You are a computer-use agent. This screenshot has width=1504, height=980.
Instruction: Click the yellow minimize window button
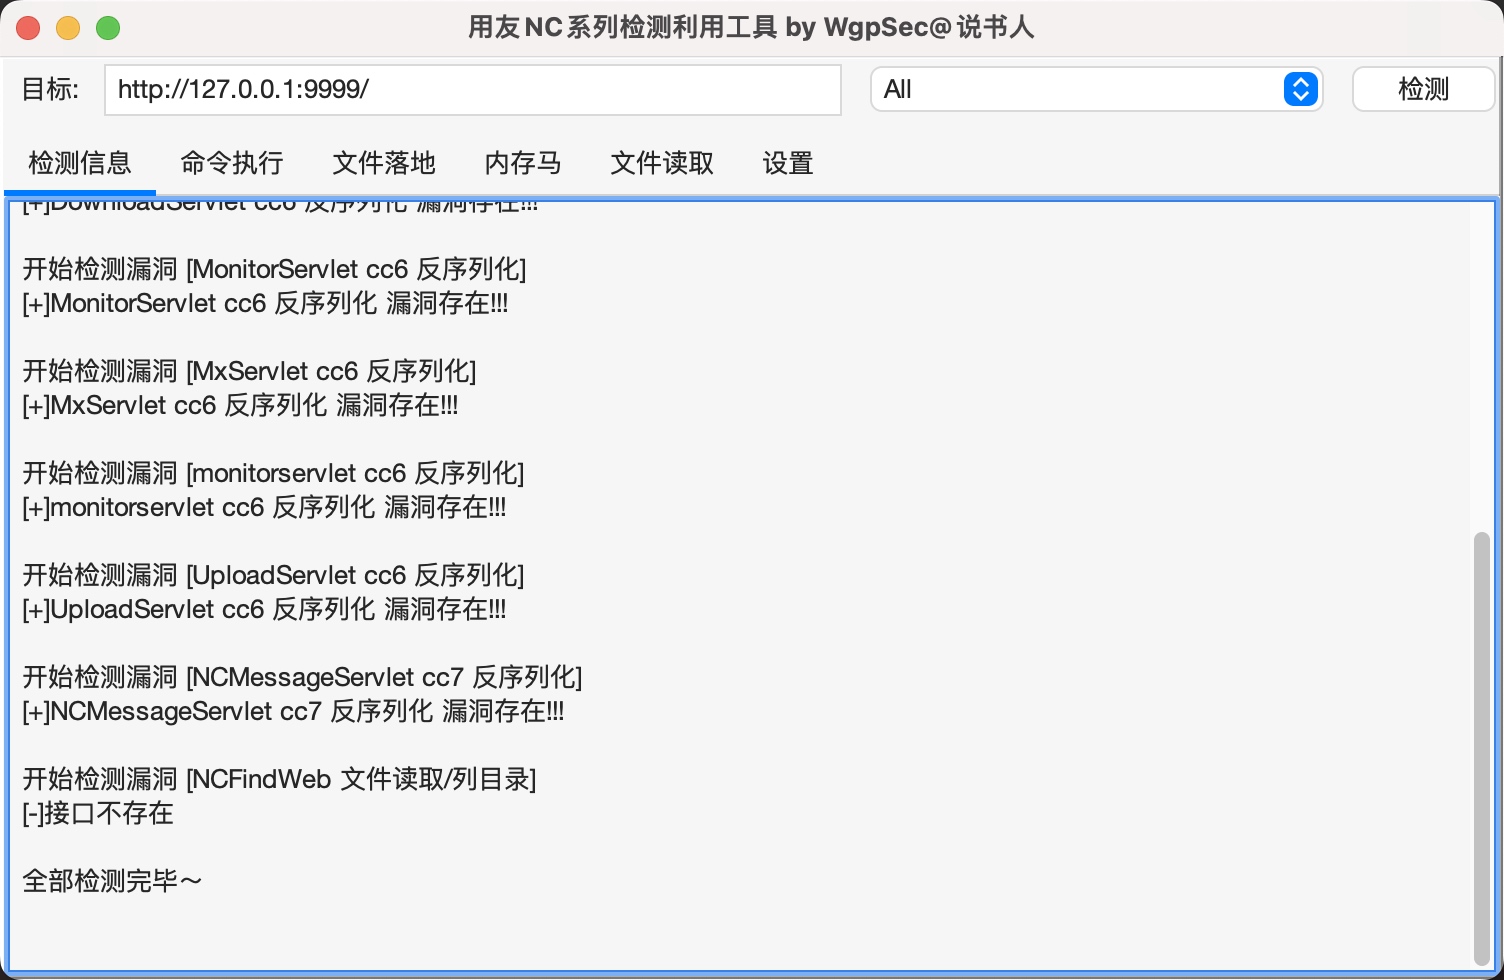(68, 28)
